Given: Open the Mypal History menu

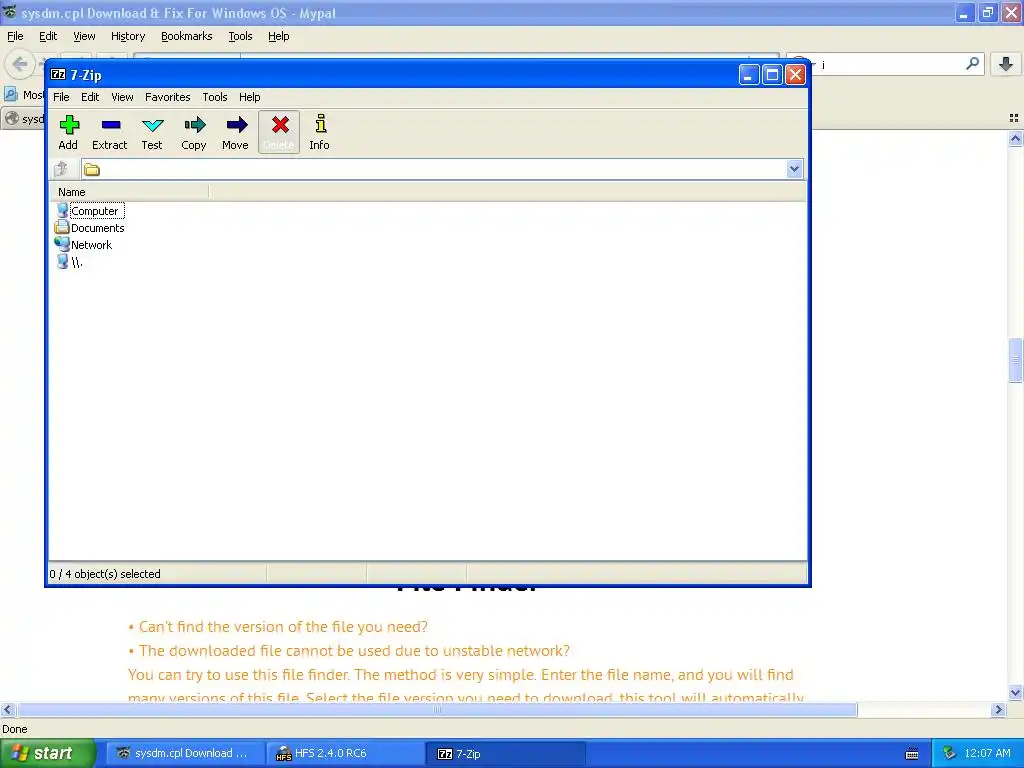Looking at the screenshot, I should click(128, 36).
